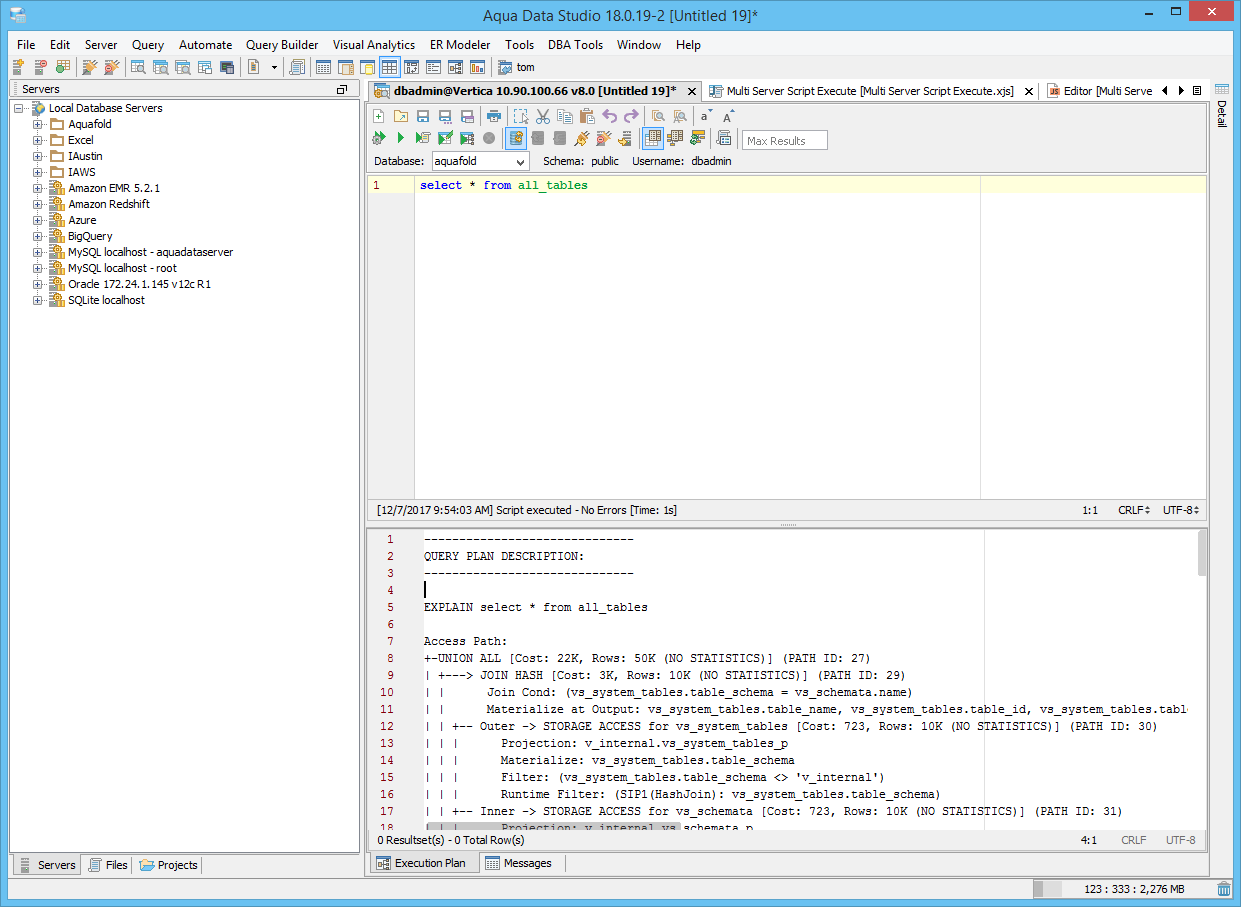Viewport: 1241px width, 907px height.
Task: Toggle the grid results view button in editor toolbar
Action: [652, 138]
